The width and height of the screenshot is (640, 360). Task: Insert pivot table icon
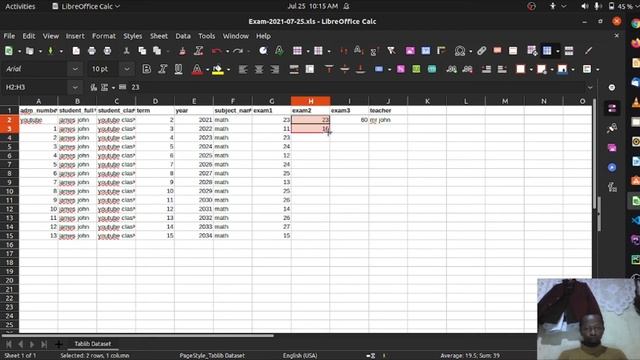point(441,51)
